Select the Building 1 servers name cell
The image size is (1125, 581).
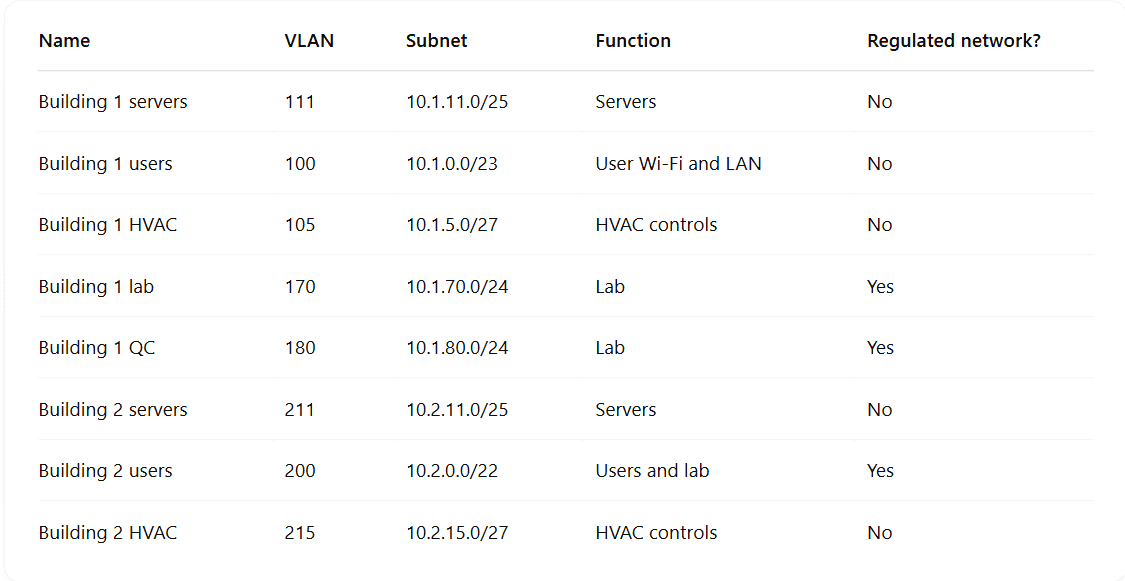pyautogui.click(x=113, y=102)
